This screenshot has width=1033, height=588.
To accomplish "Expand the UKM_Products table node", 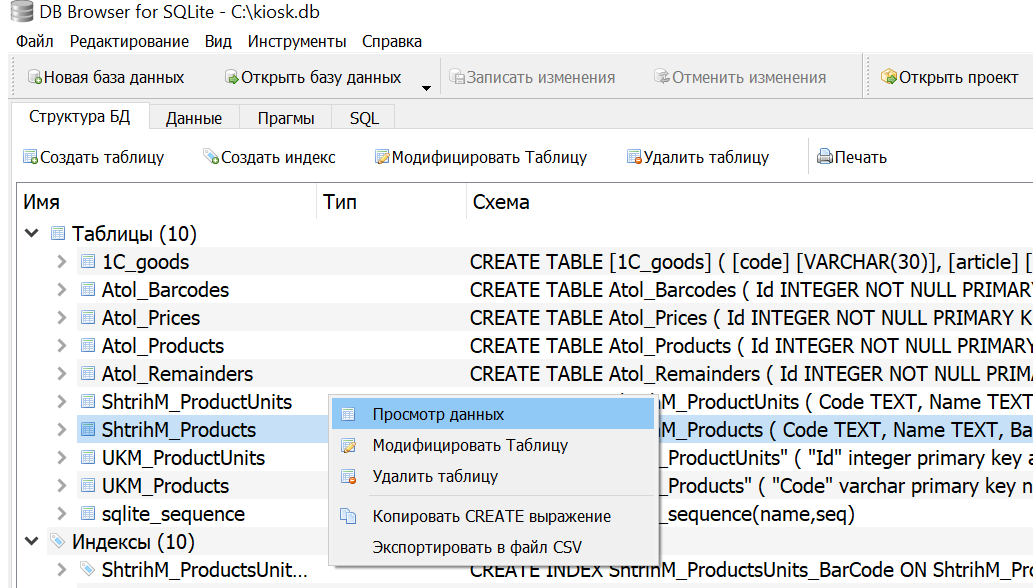I will pos(62,485).
